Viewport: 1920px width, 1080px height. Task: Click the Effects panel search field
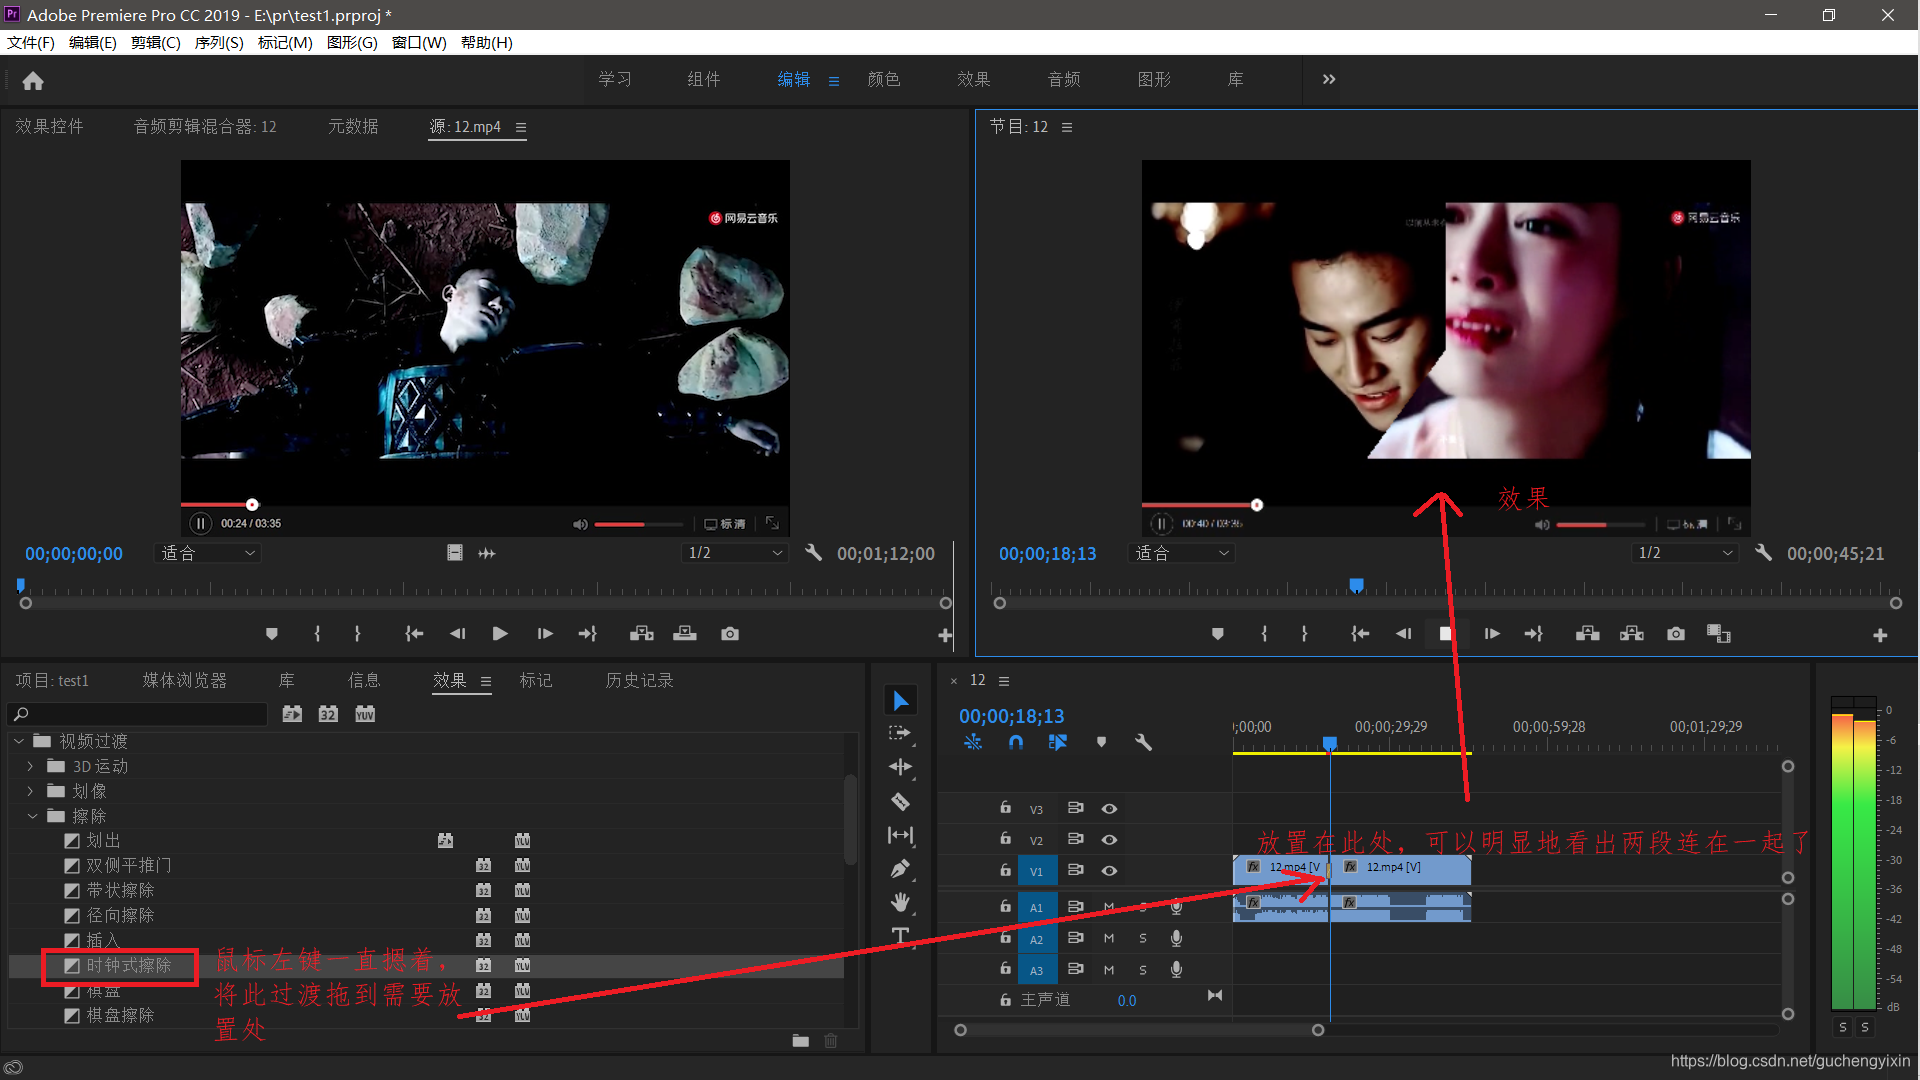[x=138, y=714]
